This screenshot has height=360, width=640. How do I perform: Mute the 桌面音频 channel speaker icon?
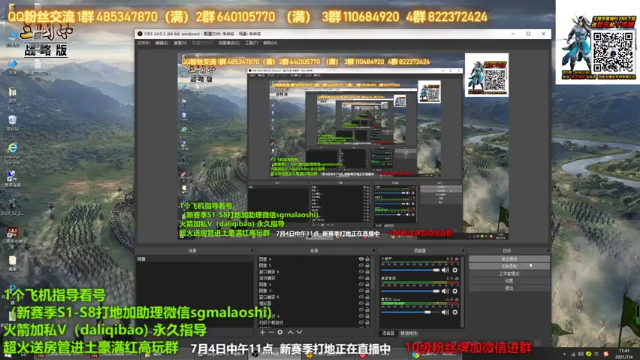[x=445, y=291]
